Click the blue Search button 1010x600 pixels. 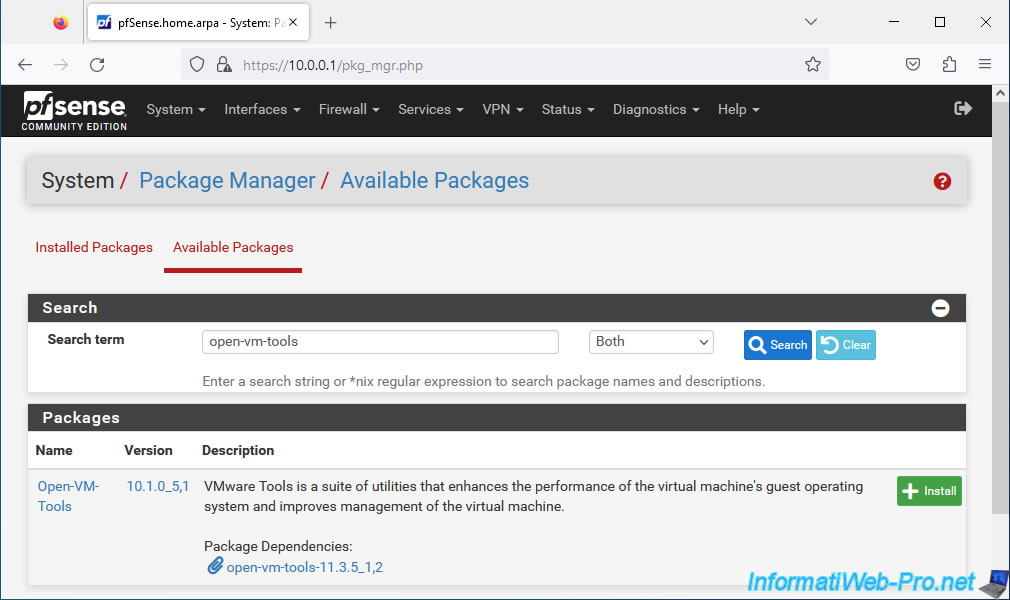coord(777,345)
